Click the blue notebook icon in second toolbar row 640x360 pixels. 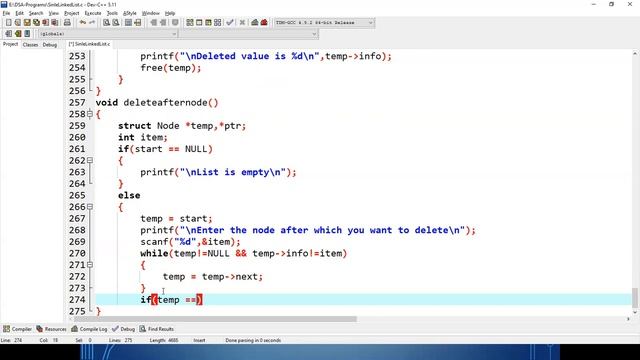click(27, 33)
